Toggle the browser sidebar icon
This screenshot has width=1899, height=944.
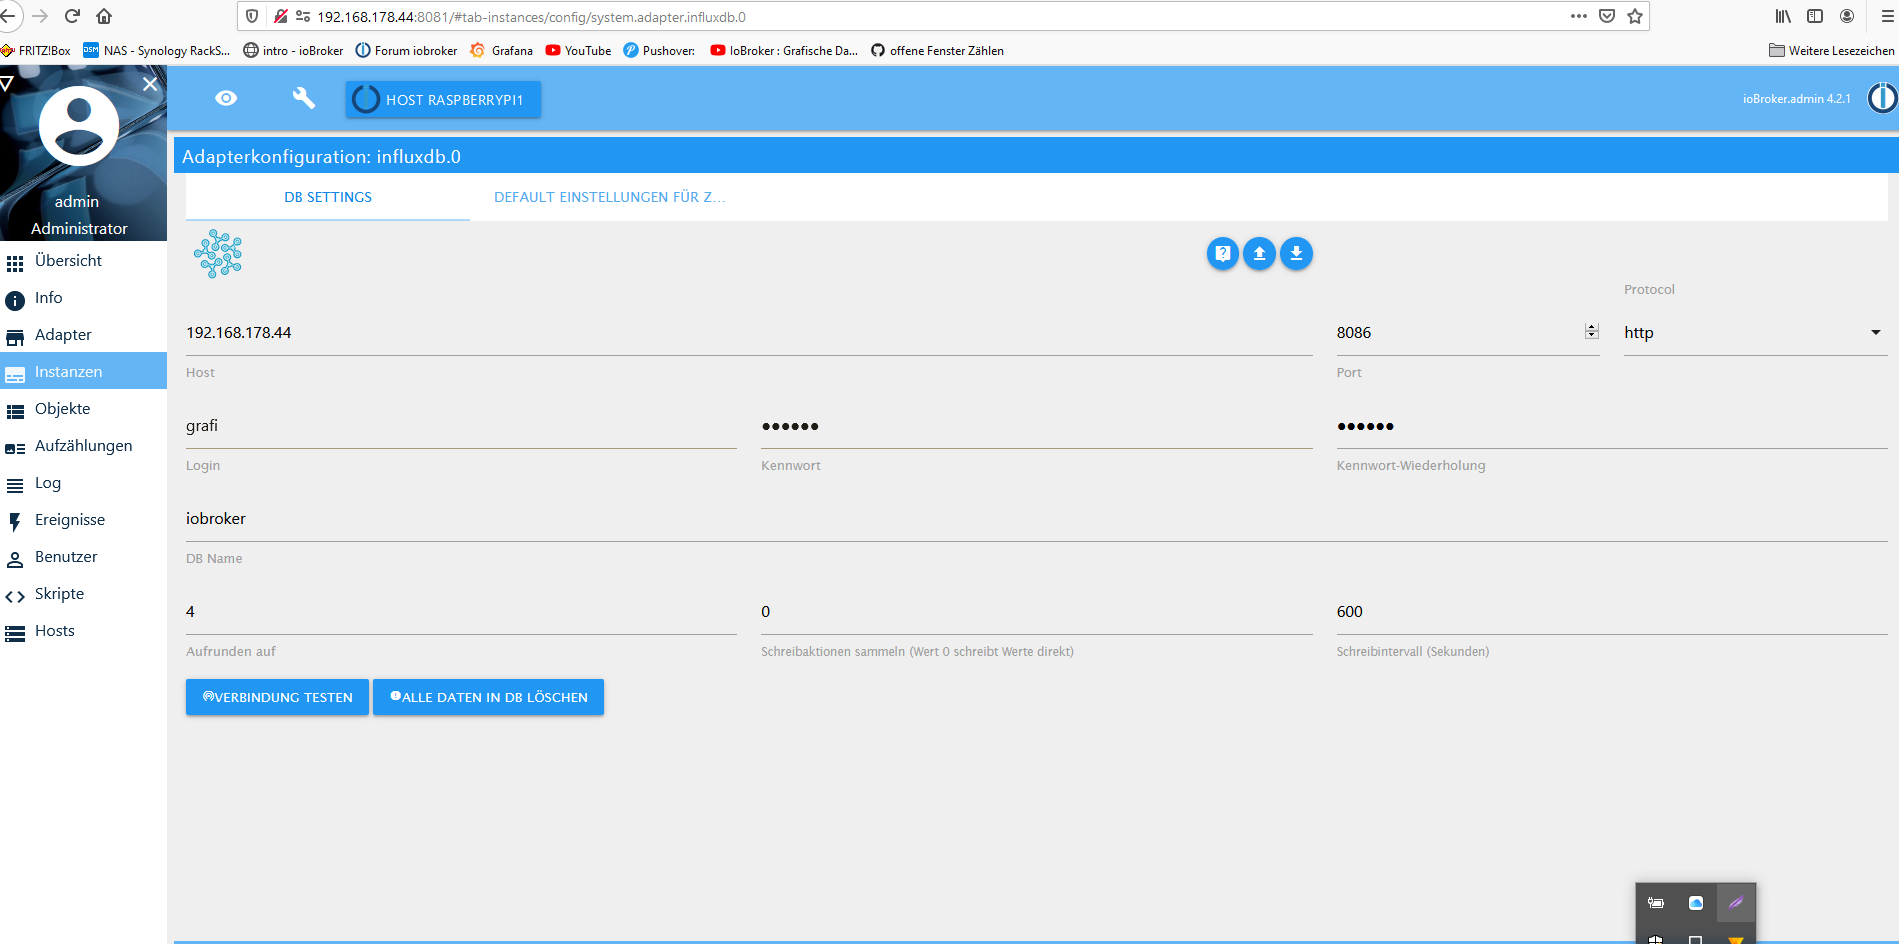[1815, 16]
